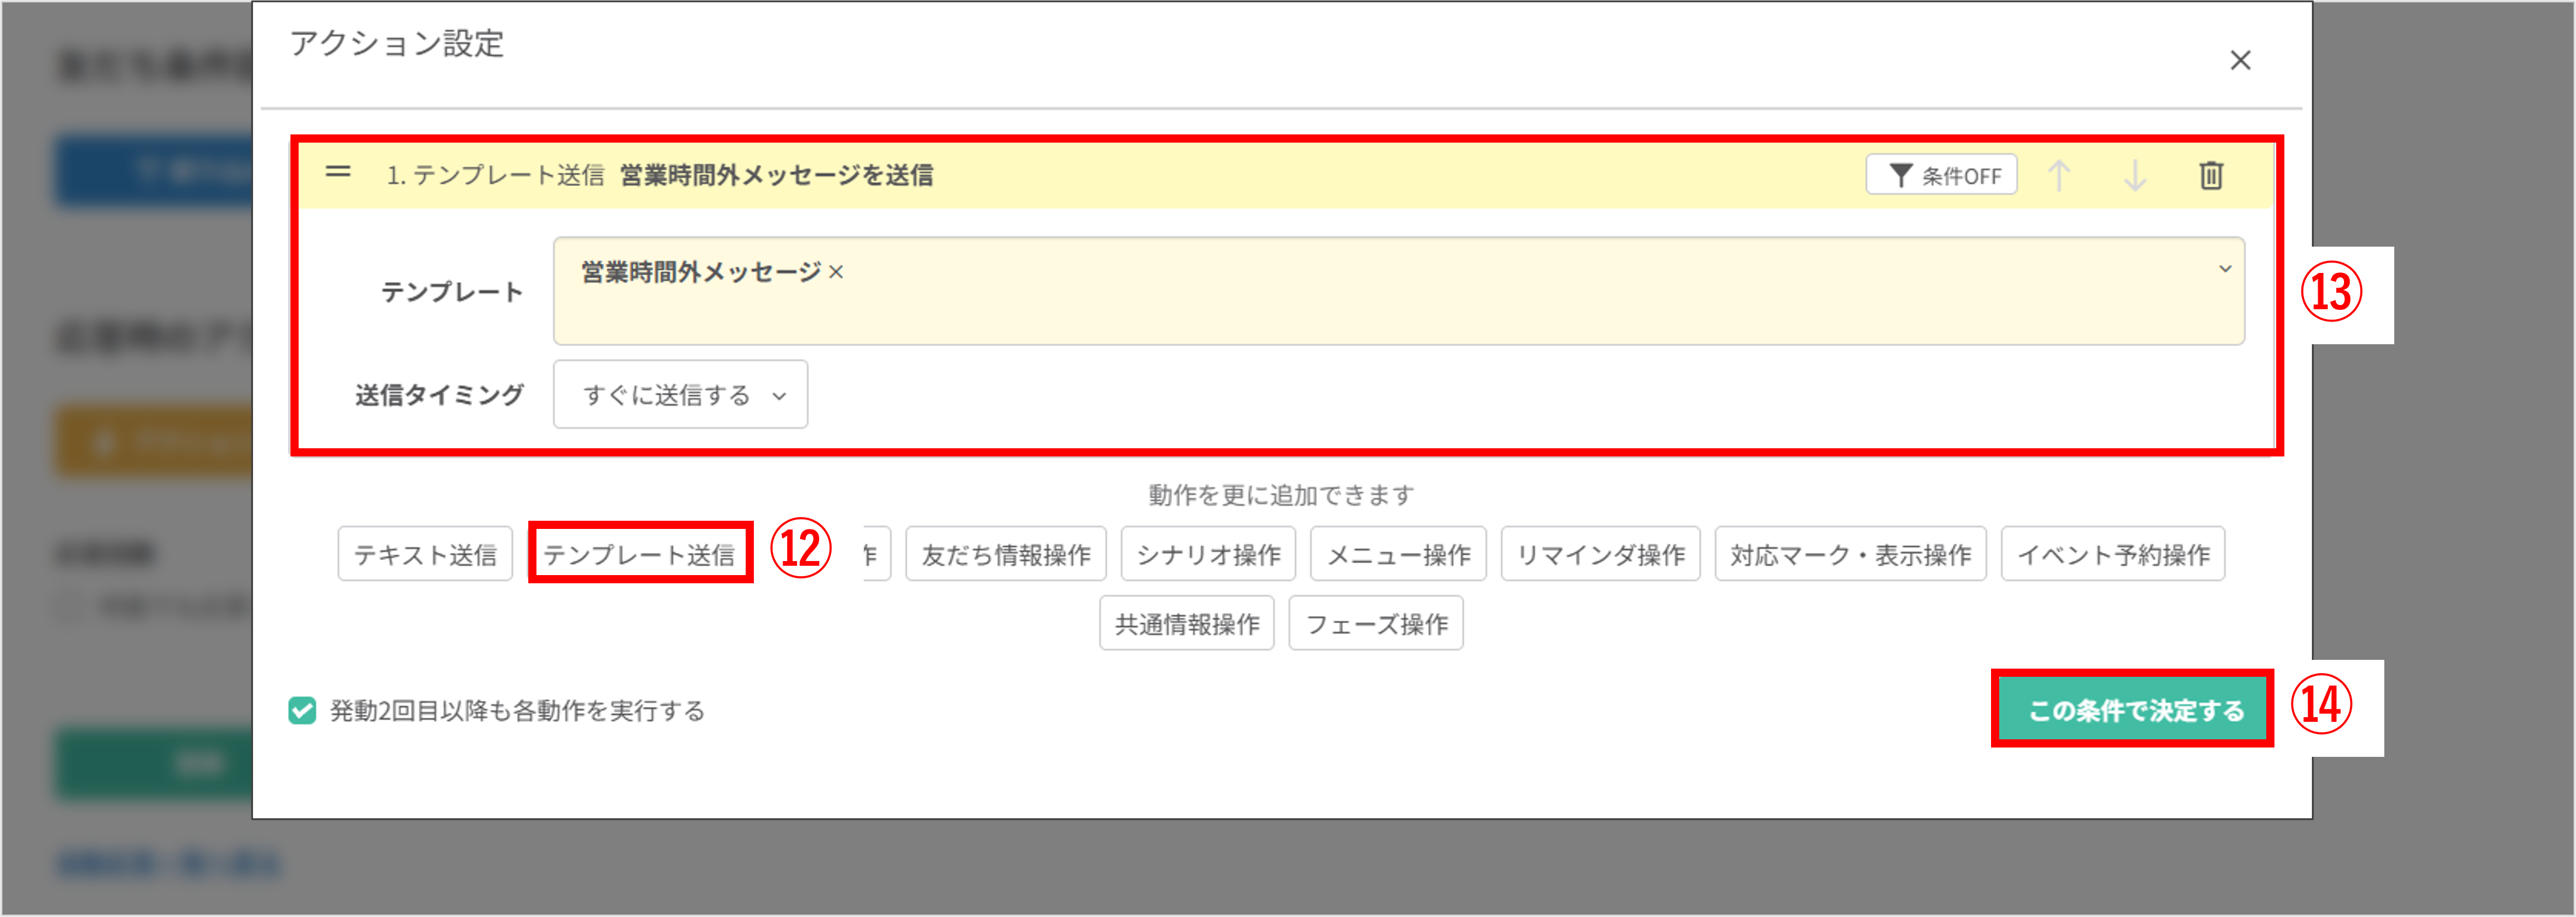Add a フェーズ操作 action

pos(1375,624)
